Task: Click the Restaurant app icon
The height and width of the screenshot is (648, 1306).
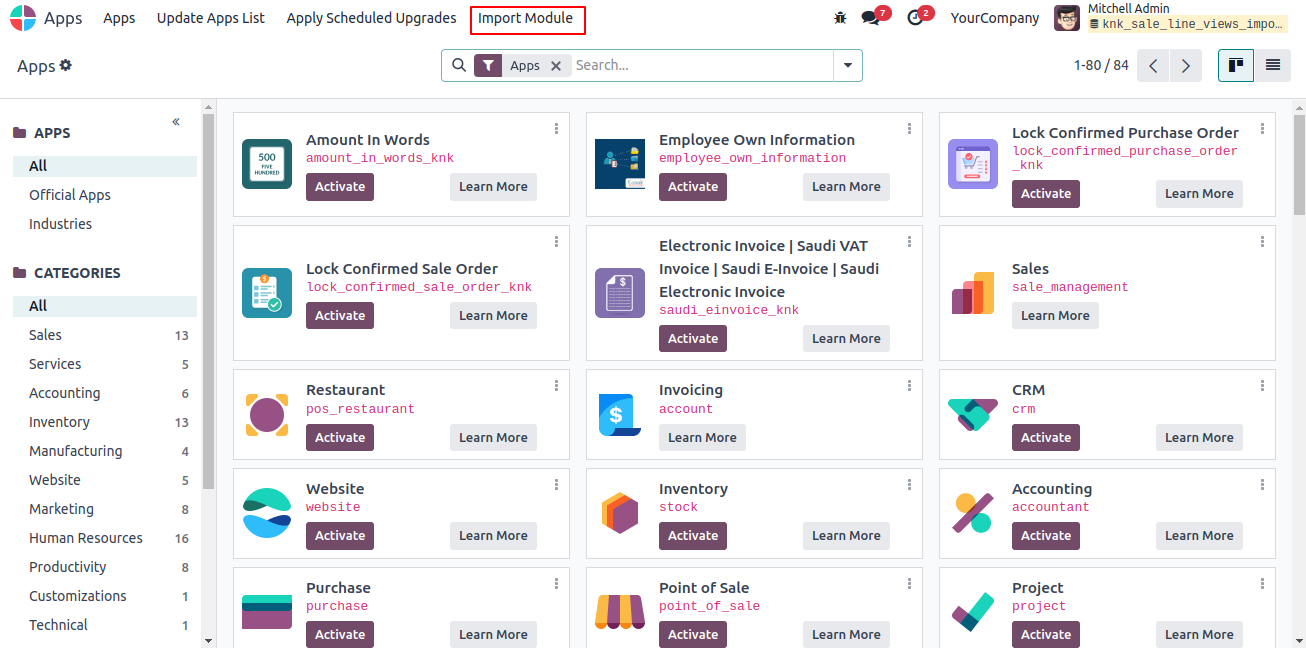Action: [x=267, y=414]
